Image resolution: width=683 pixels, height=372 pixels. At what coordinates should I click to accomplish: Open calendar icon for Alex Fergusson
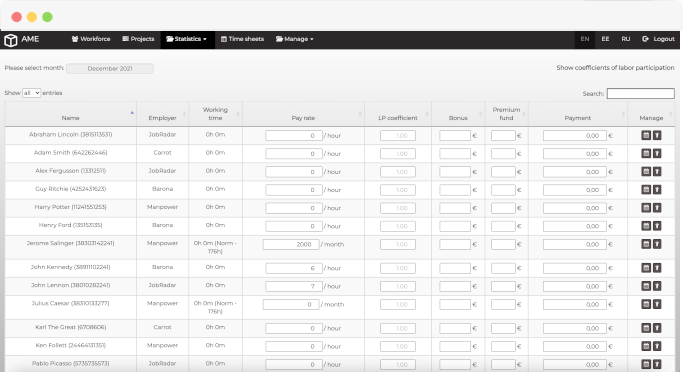(646, 172)
